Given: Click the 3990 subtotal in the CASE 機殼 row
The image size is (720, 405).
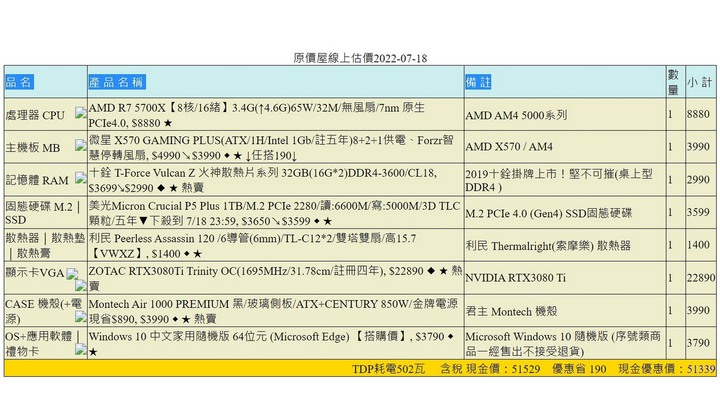Looking at the screenshot, I should tap(698, 310).
